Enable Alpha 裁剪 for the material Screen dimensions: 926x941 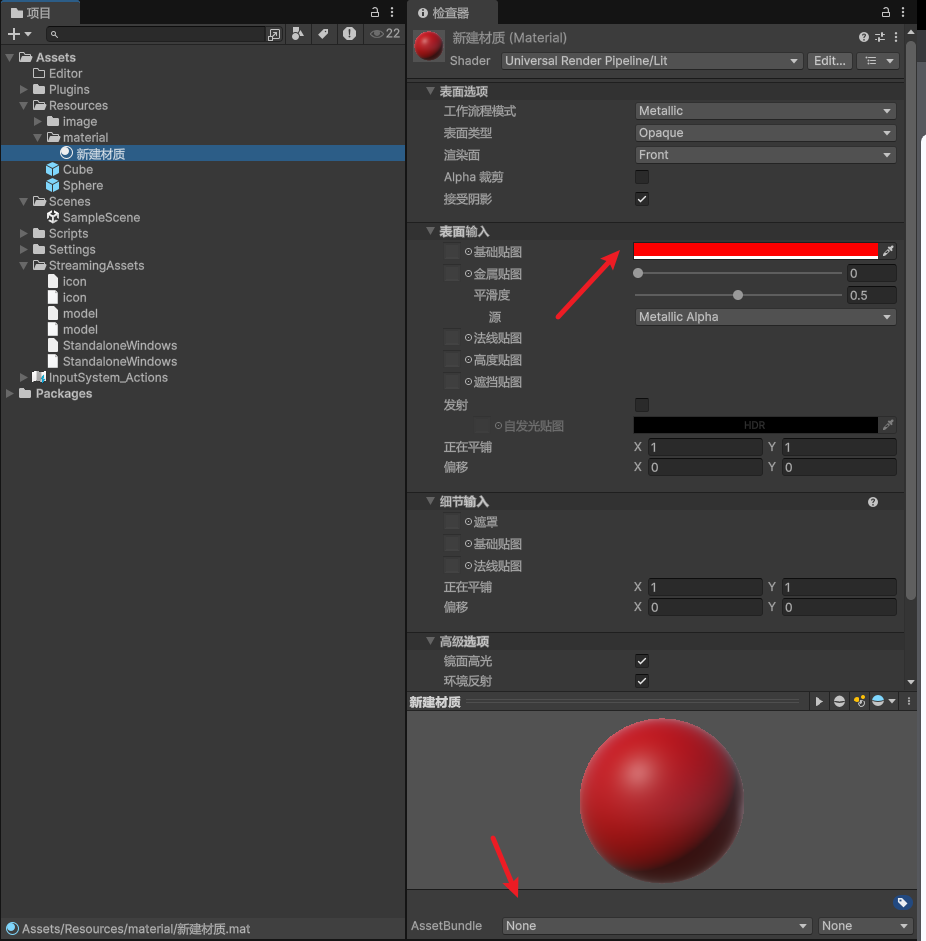[641, 176]
